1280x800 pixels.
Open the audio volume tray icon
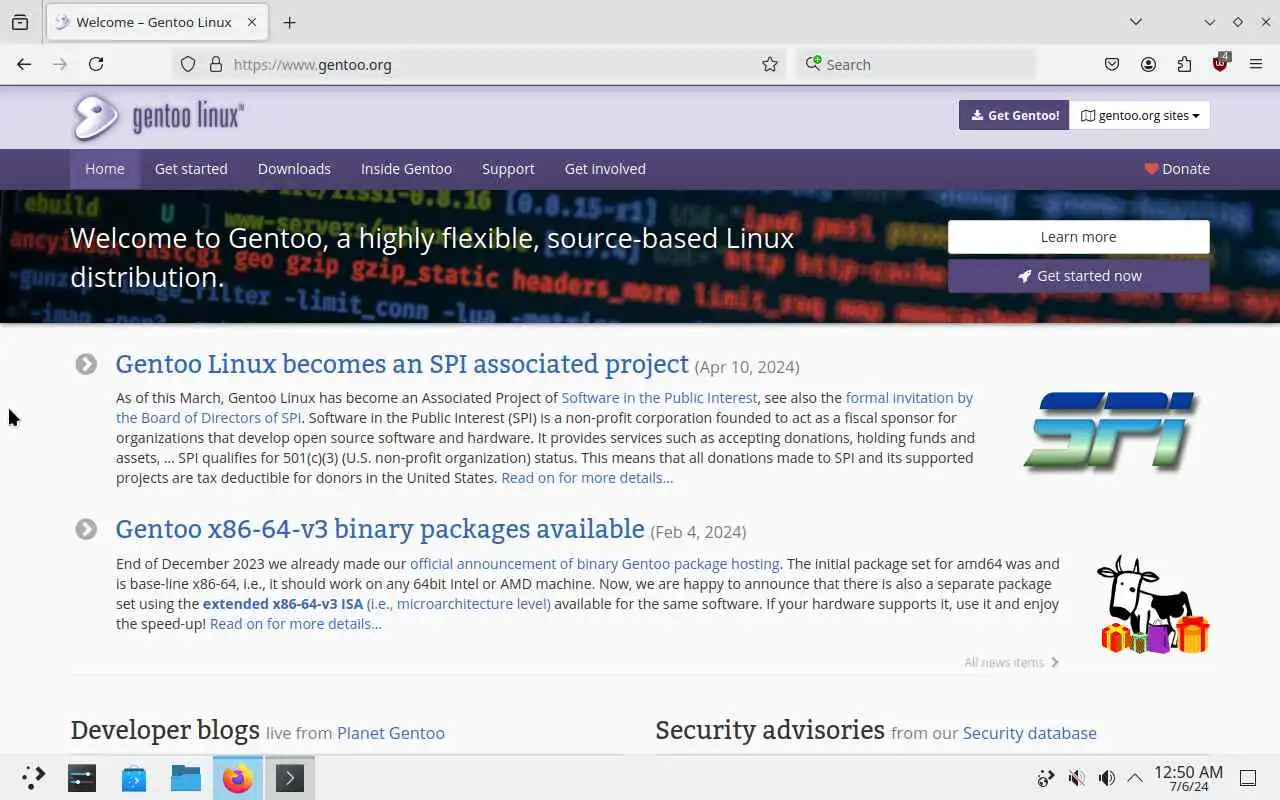[1106, 778]
